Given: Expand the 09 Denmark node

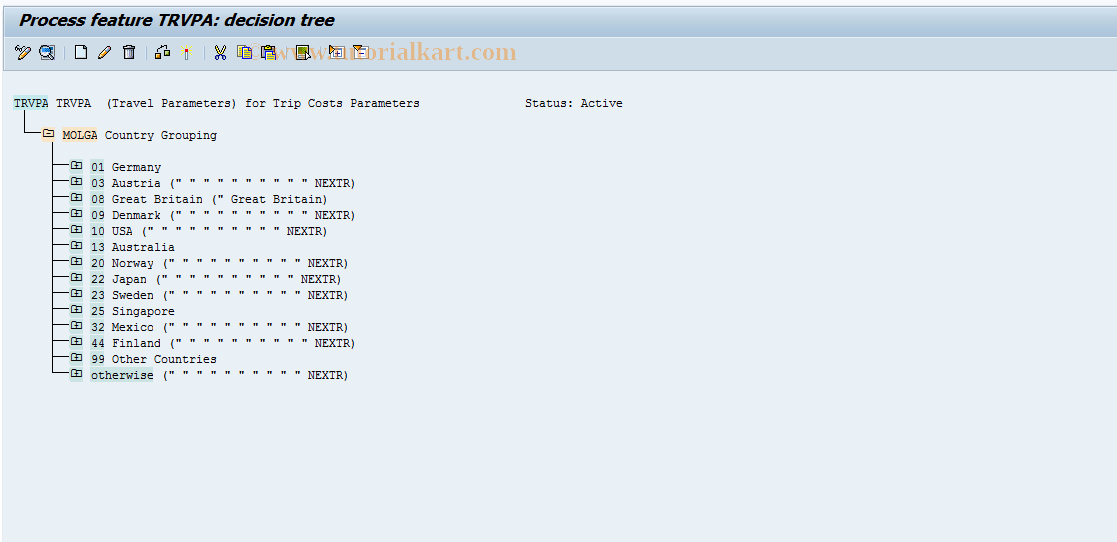Looking at the screenshot, I should tap(76, 214).
